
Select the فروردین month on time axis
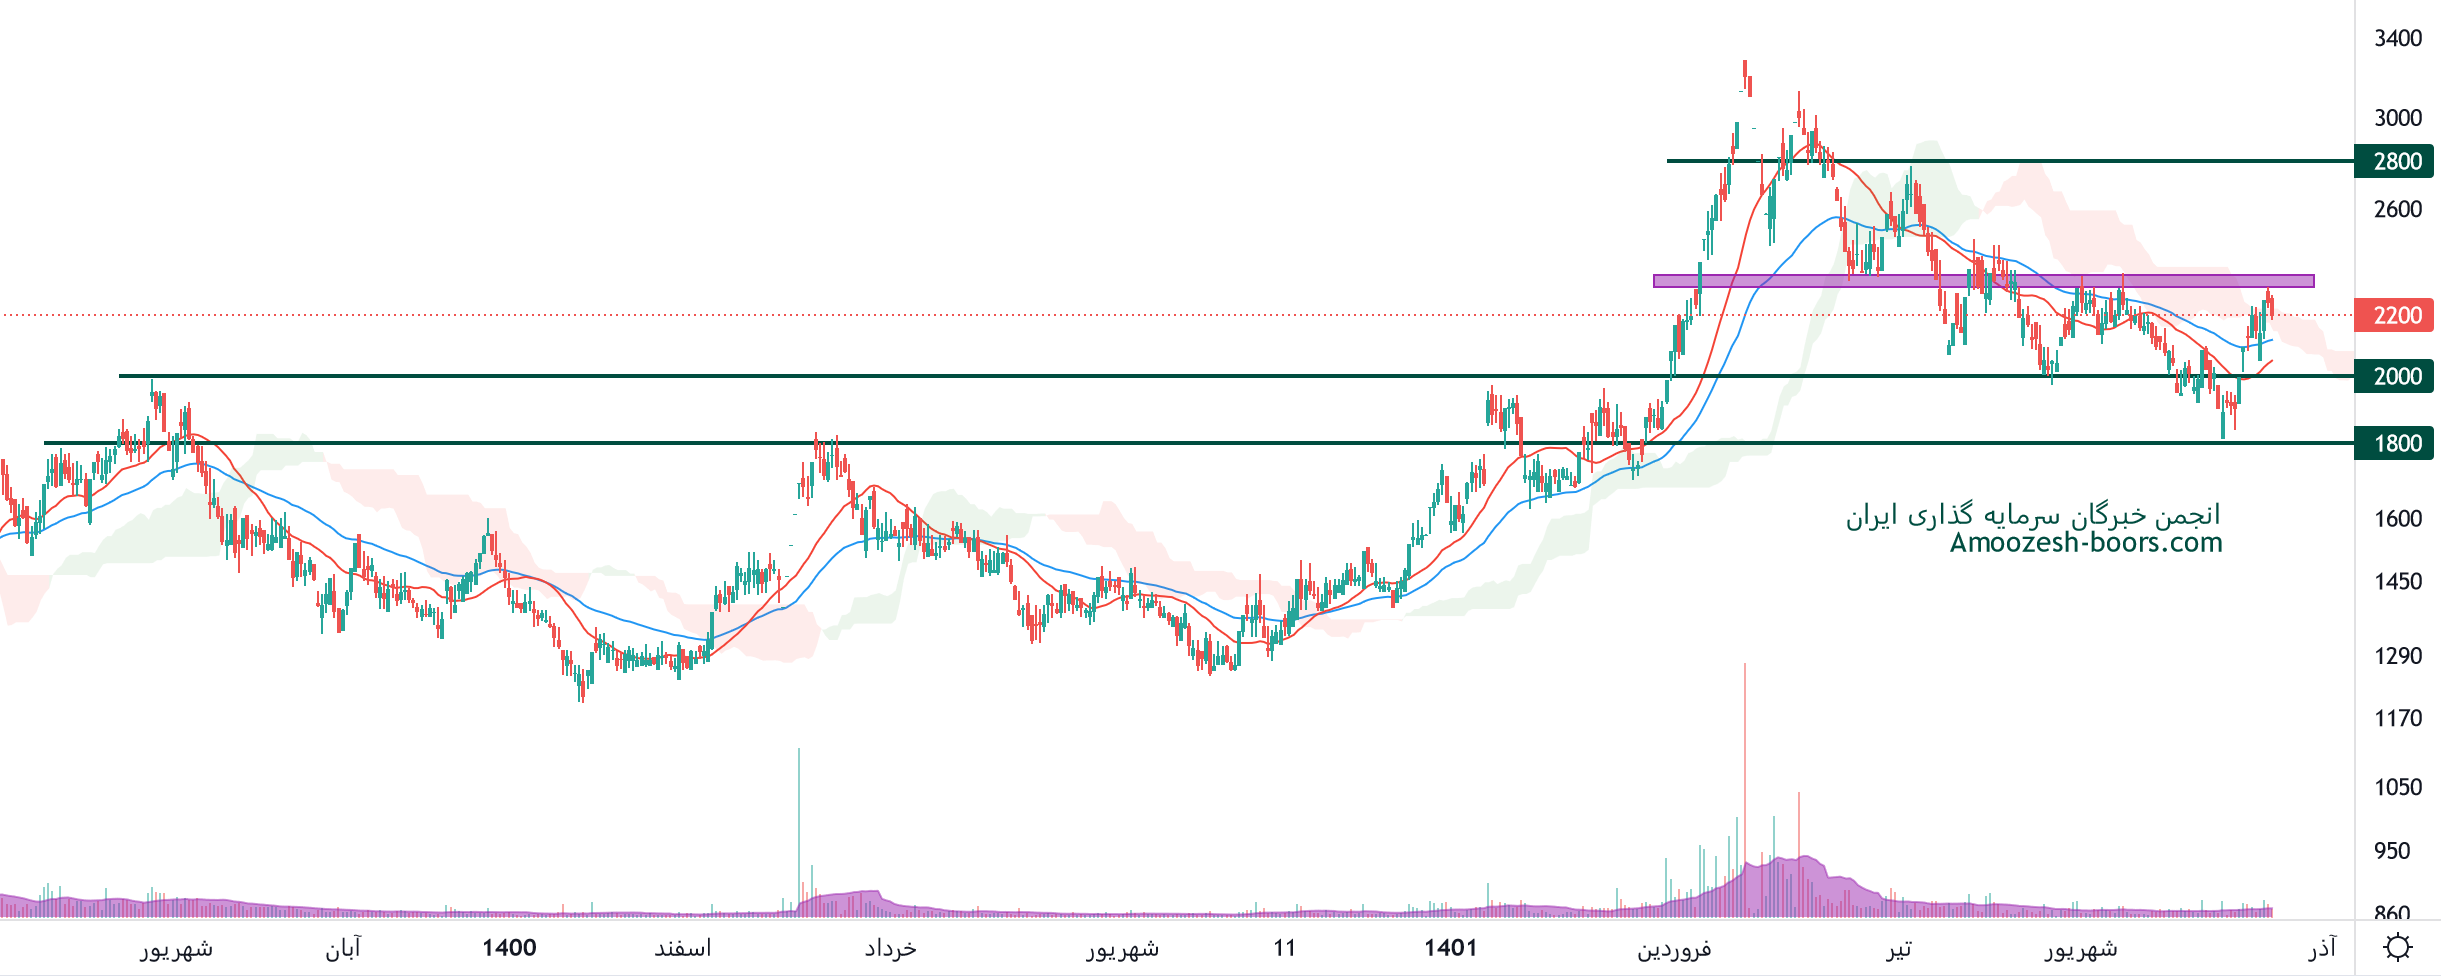coord(1674,948)
